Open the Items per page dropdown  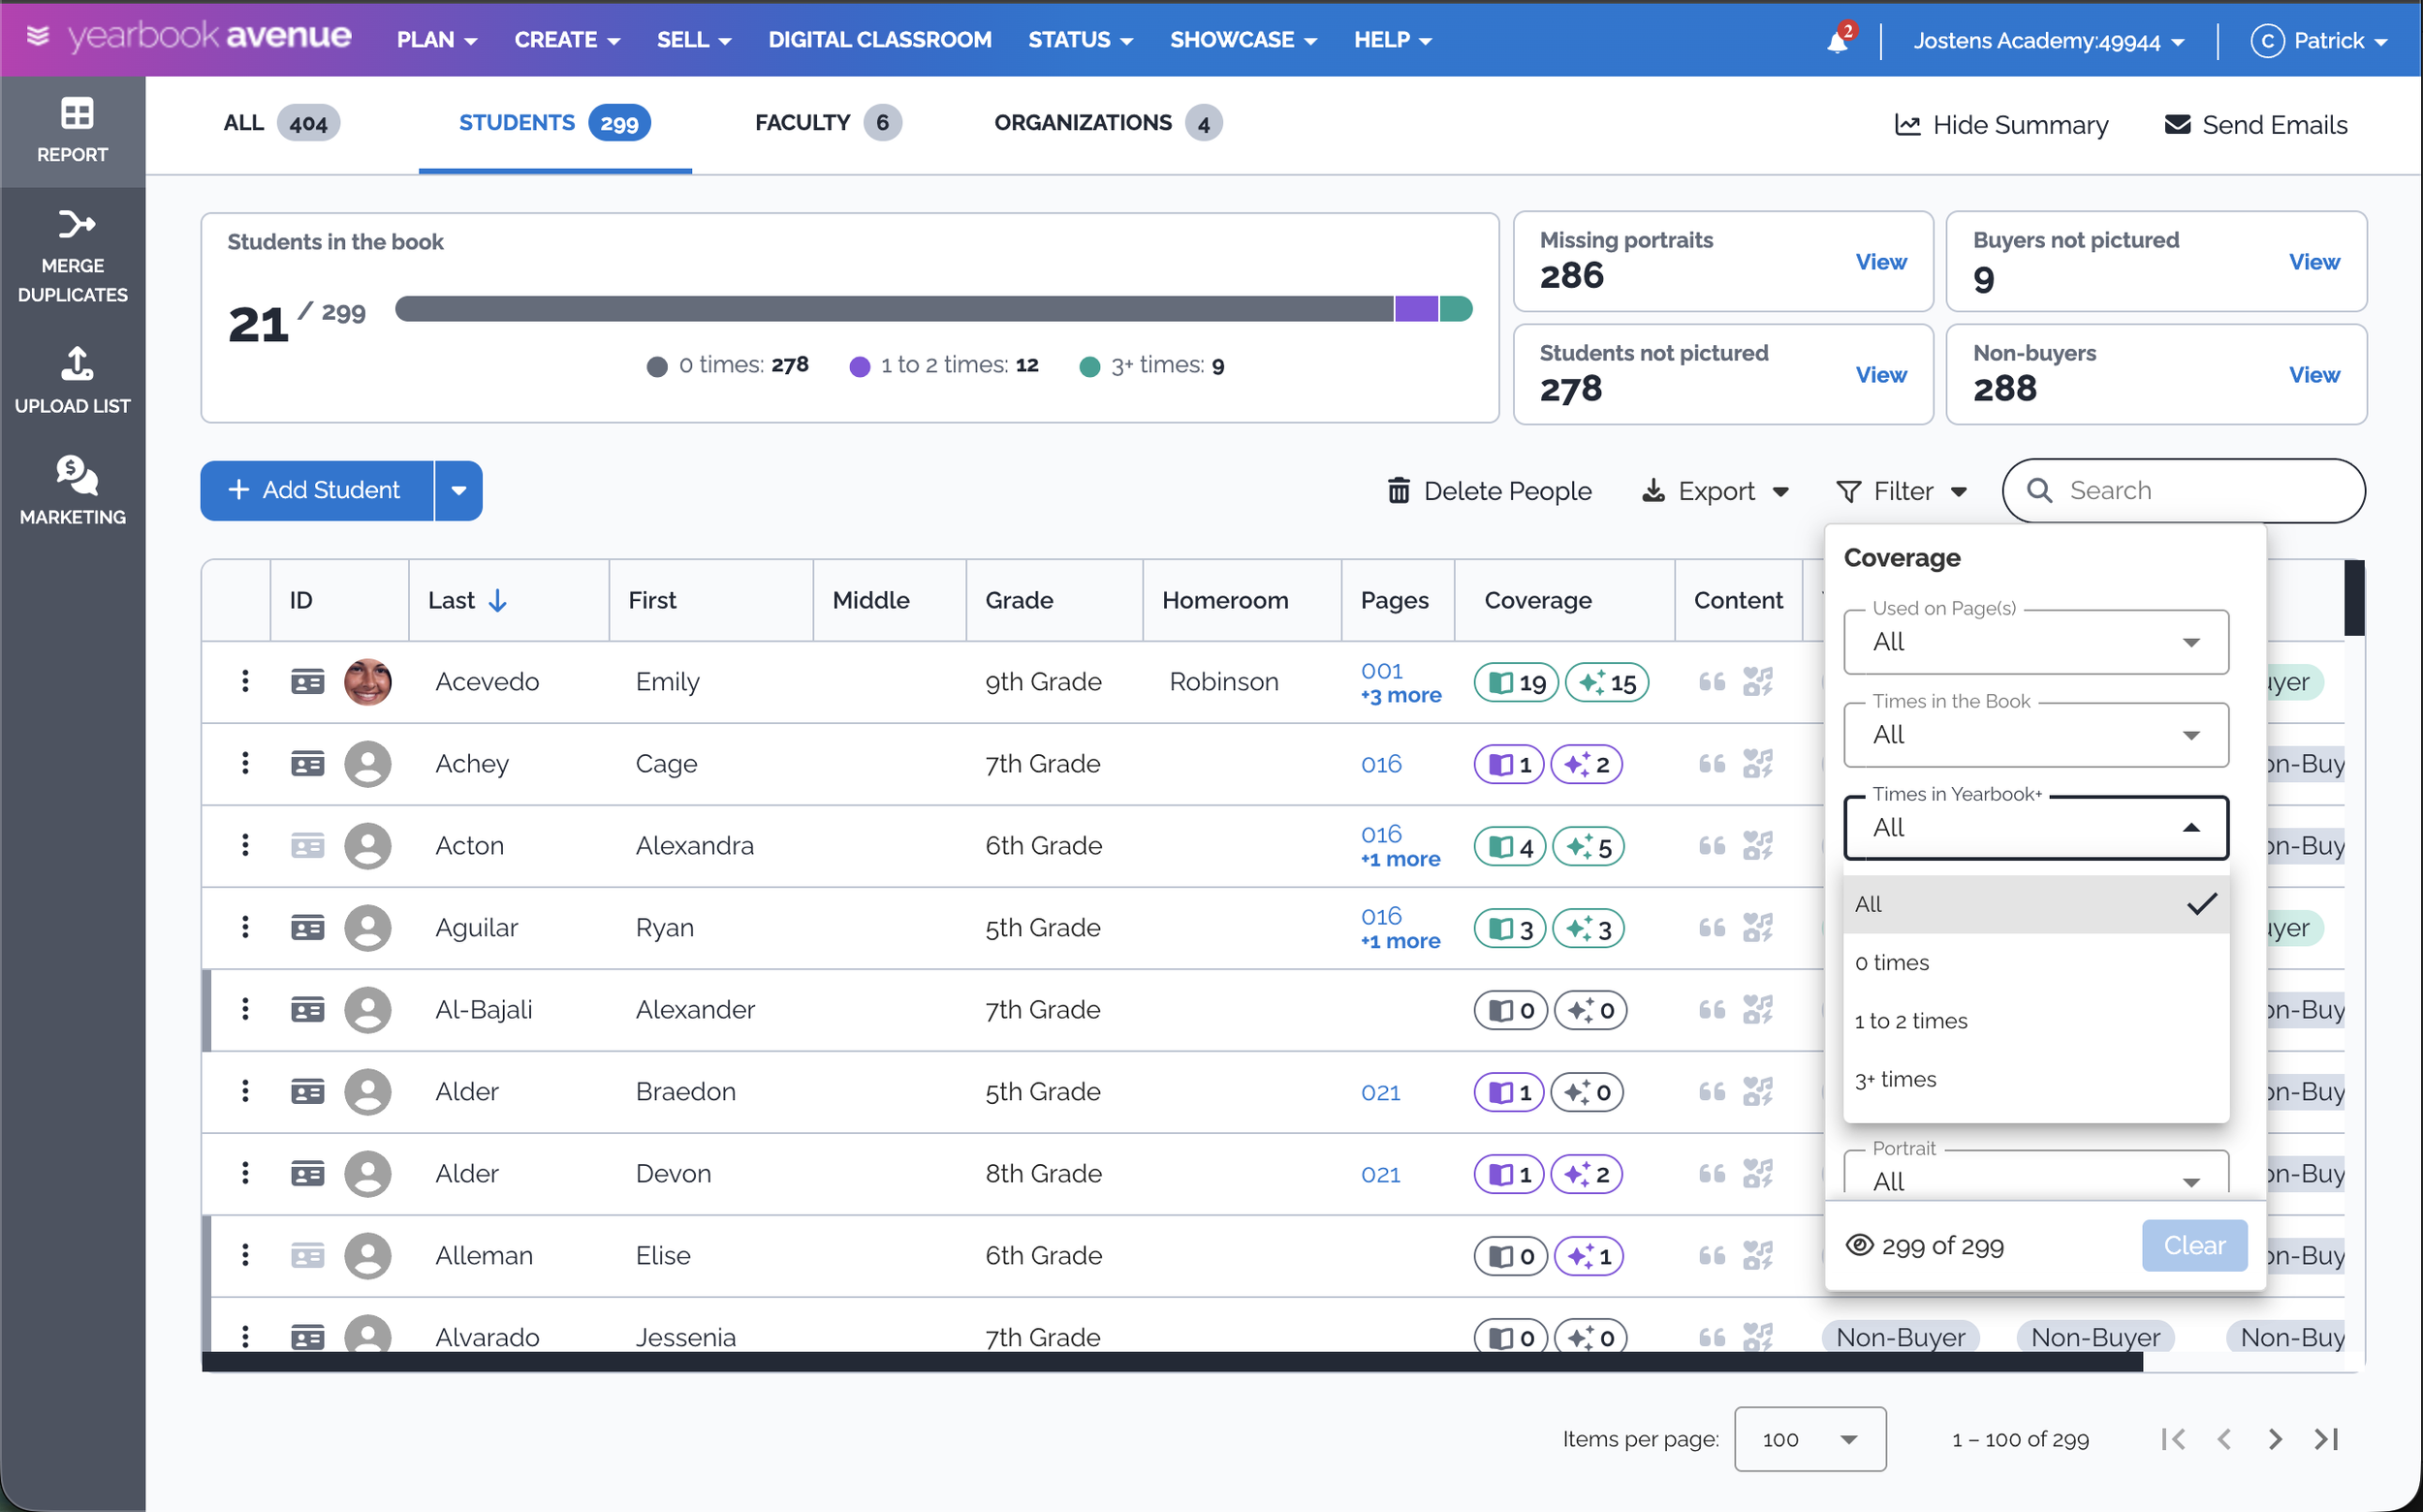click(x=1810, y=1439)
